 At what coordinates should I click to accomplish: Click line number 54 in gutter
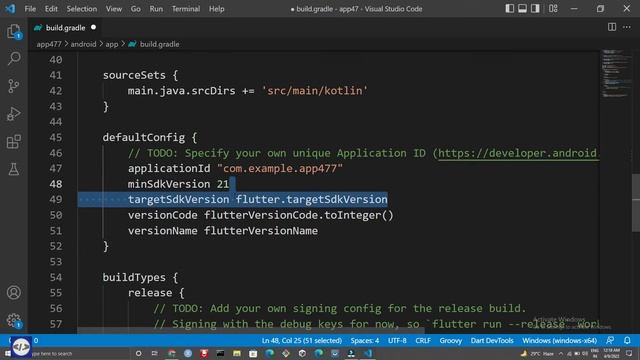(x=56, y=278)
